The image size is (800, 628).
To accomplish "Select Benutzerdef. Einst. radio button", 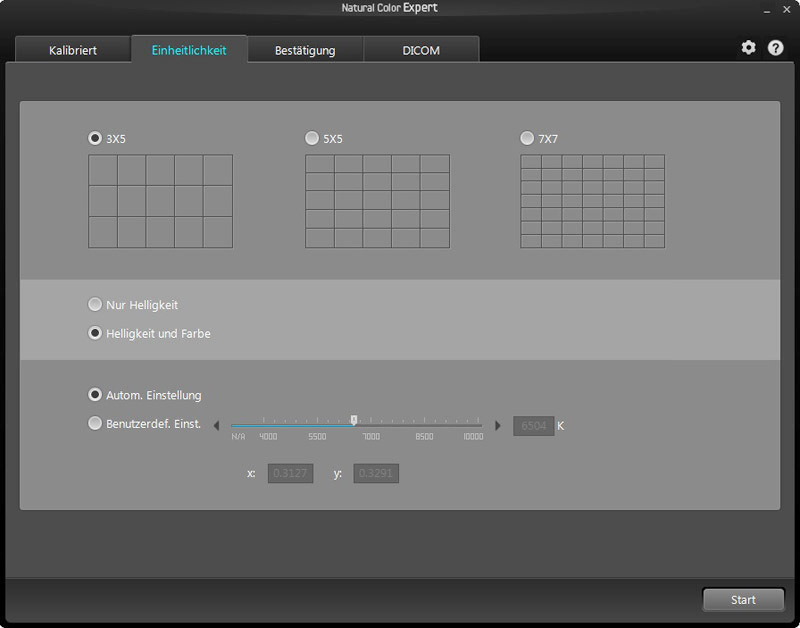I will (95, 423).
